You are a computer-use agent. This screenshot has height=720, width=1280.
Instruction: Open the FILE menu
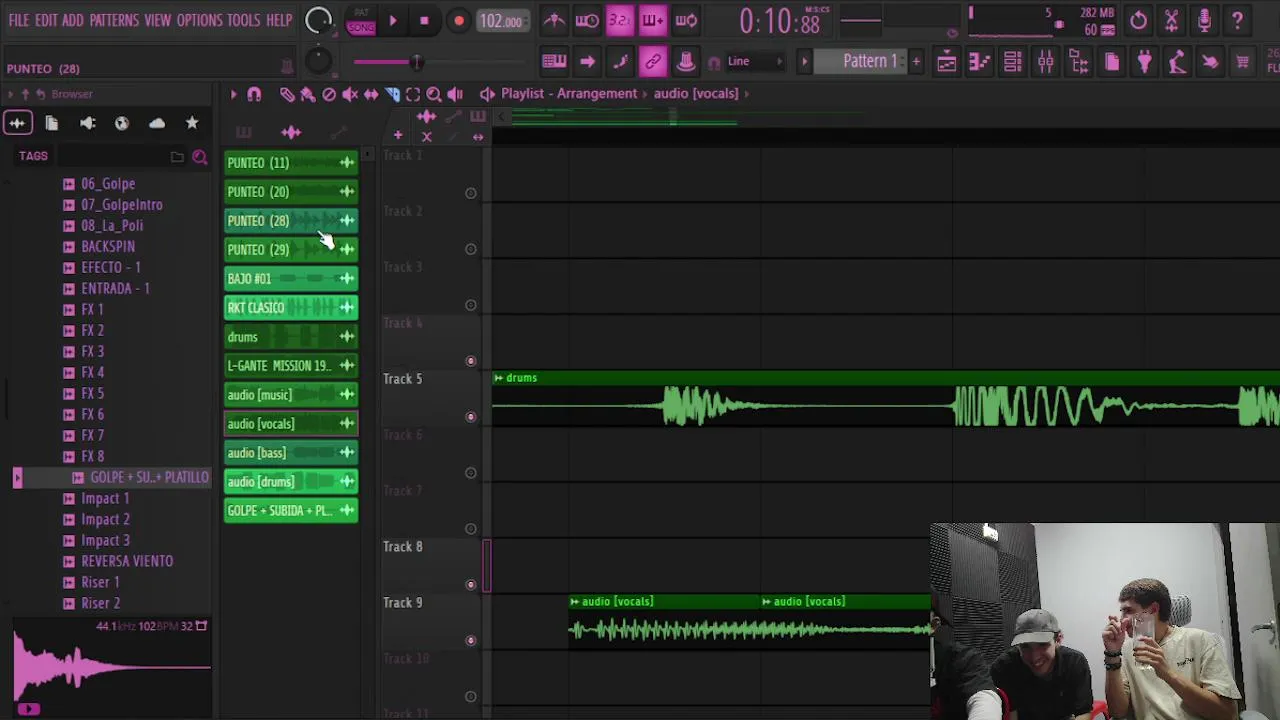19,20
